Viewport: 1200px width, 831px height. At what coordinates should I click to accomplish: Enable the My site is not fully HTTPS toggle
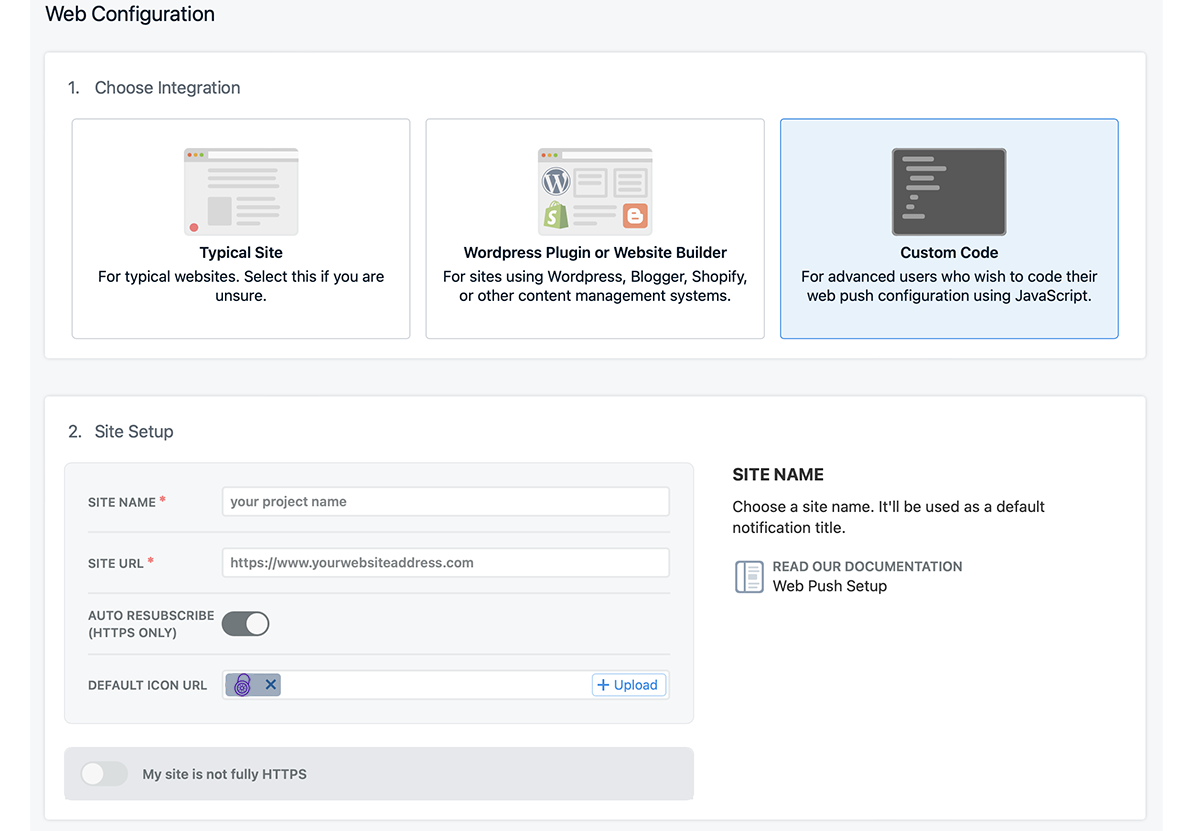coord(104,774)
